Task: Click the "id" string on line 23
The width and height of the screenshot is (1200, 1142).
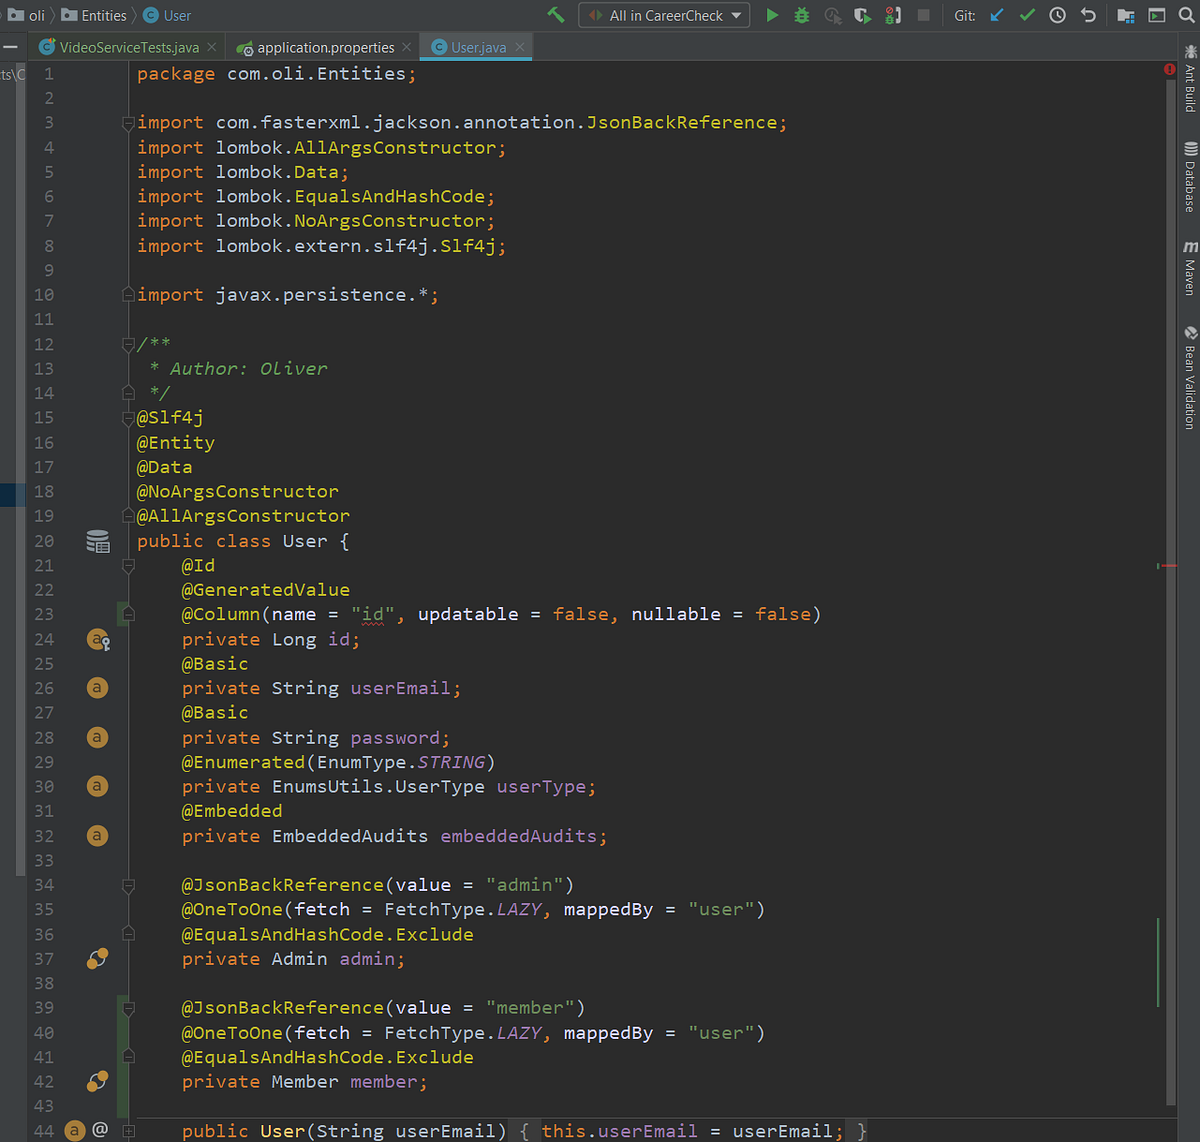Action: click(x=373, y=614)
